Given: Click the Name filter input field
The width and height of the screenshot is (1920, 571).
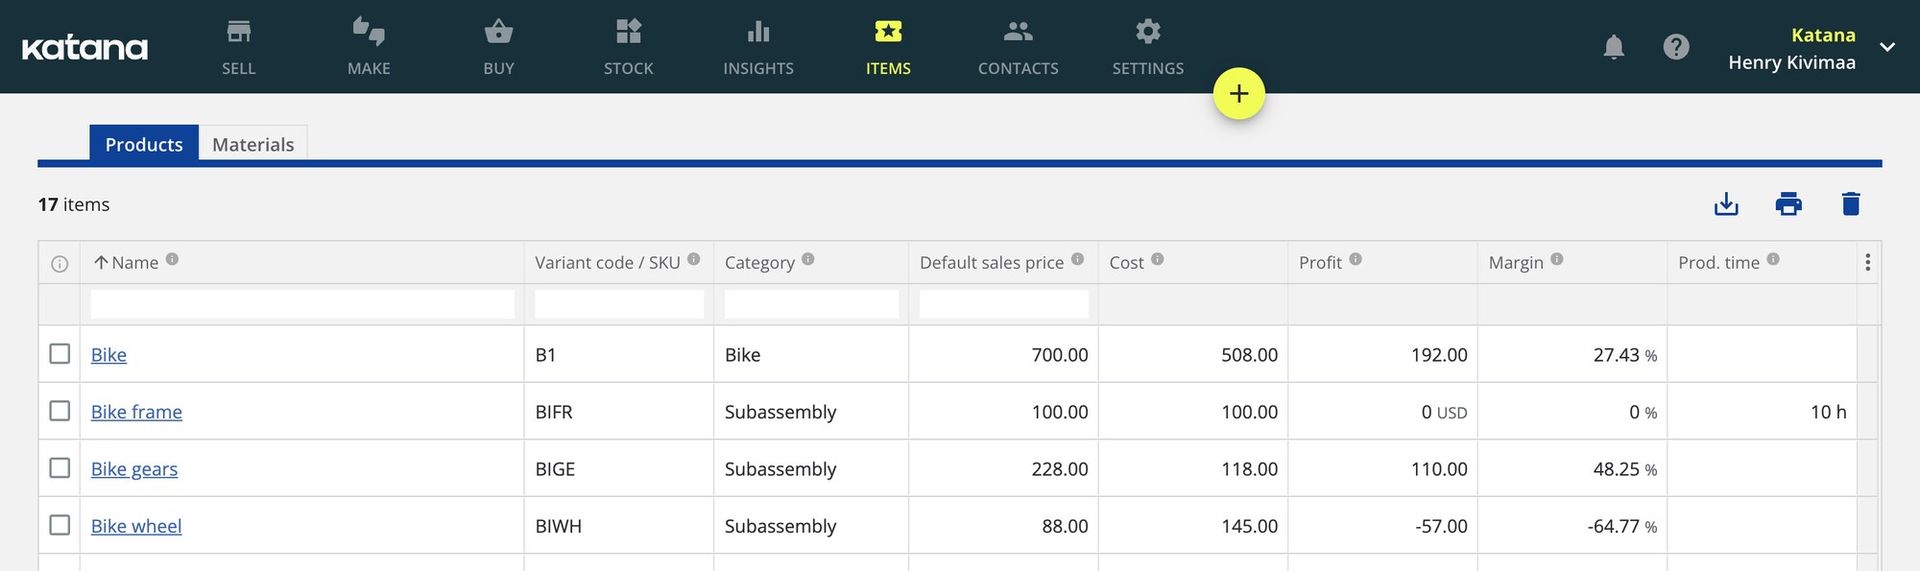Looking at the screenshot, I should (302, 304).
